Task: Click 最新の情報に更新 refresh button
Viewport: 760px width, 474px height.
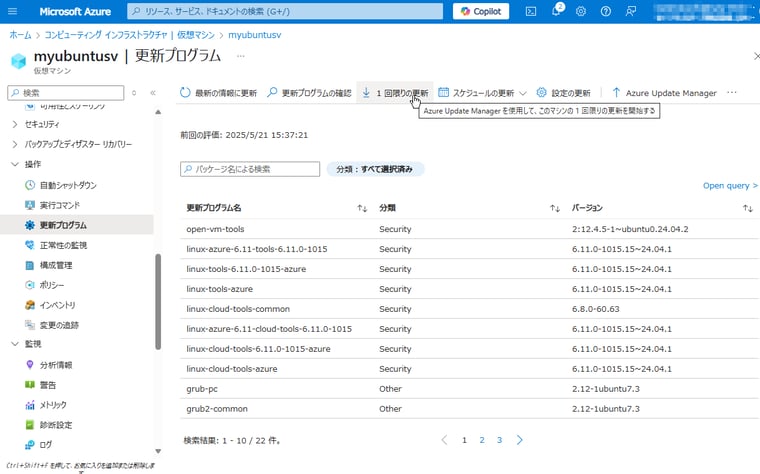Action: tap(218, 93)
